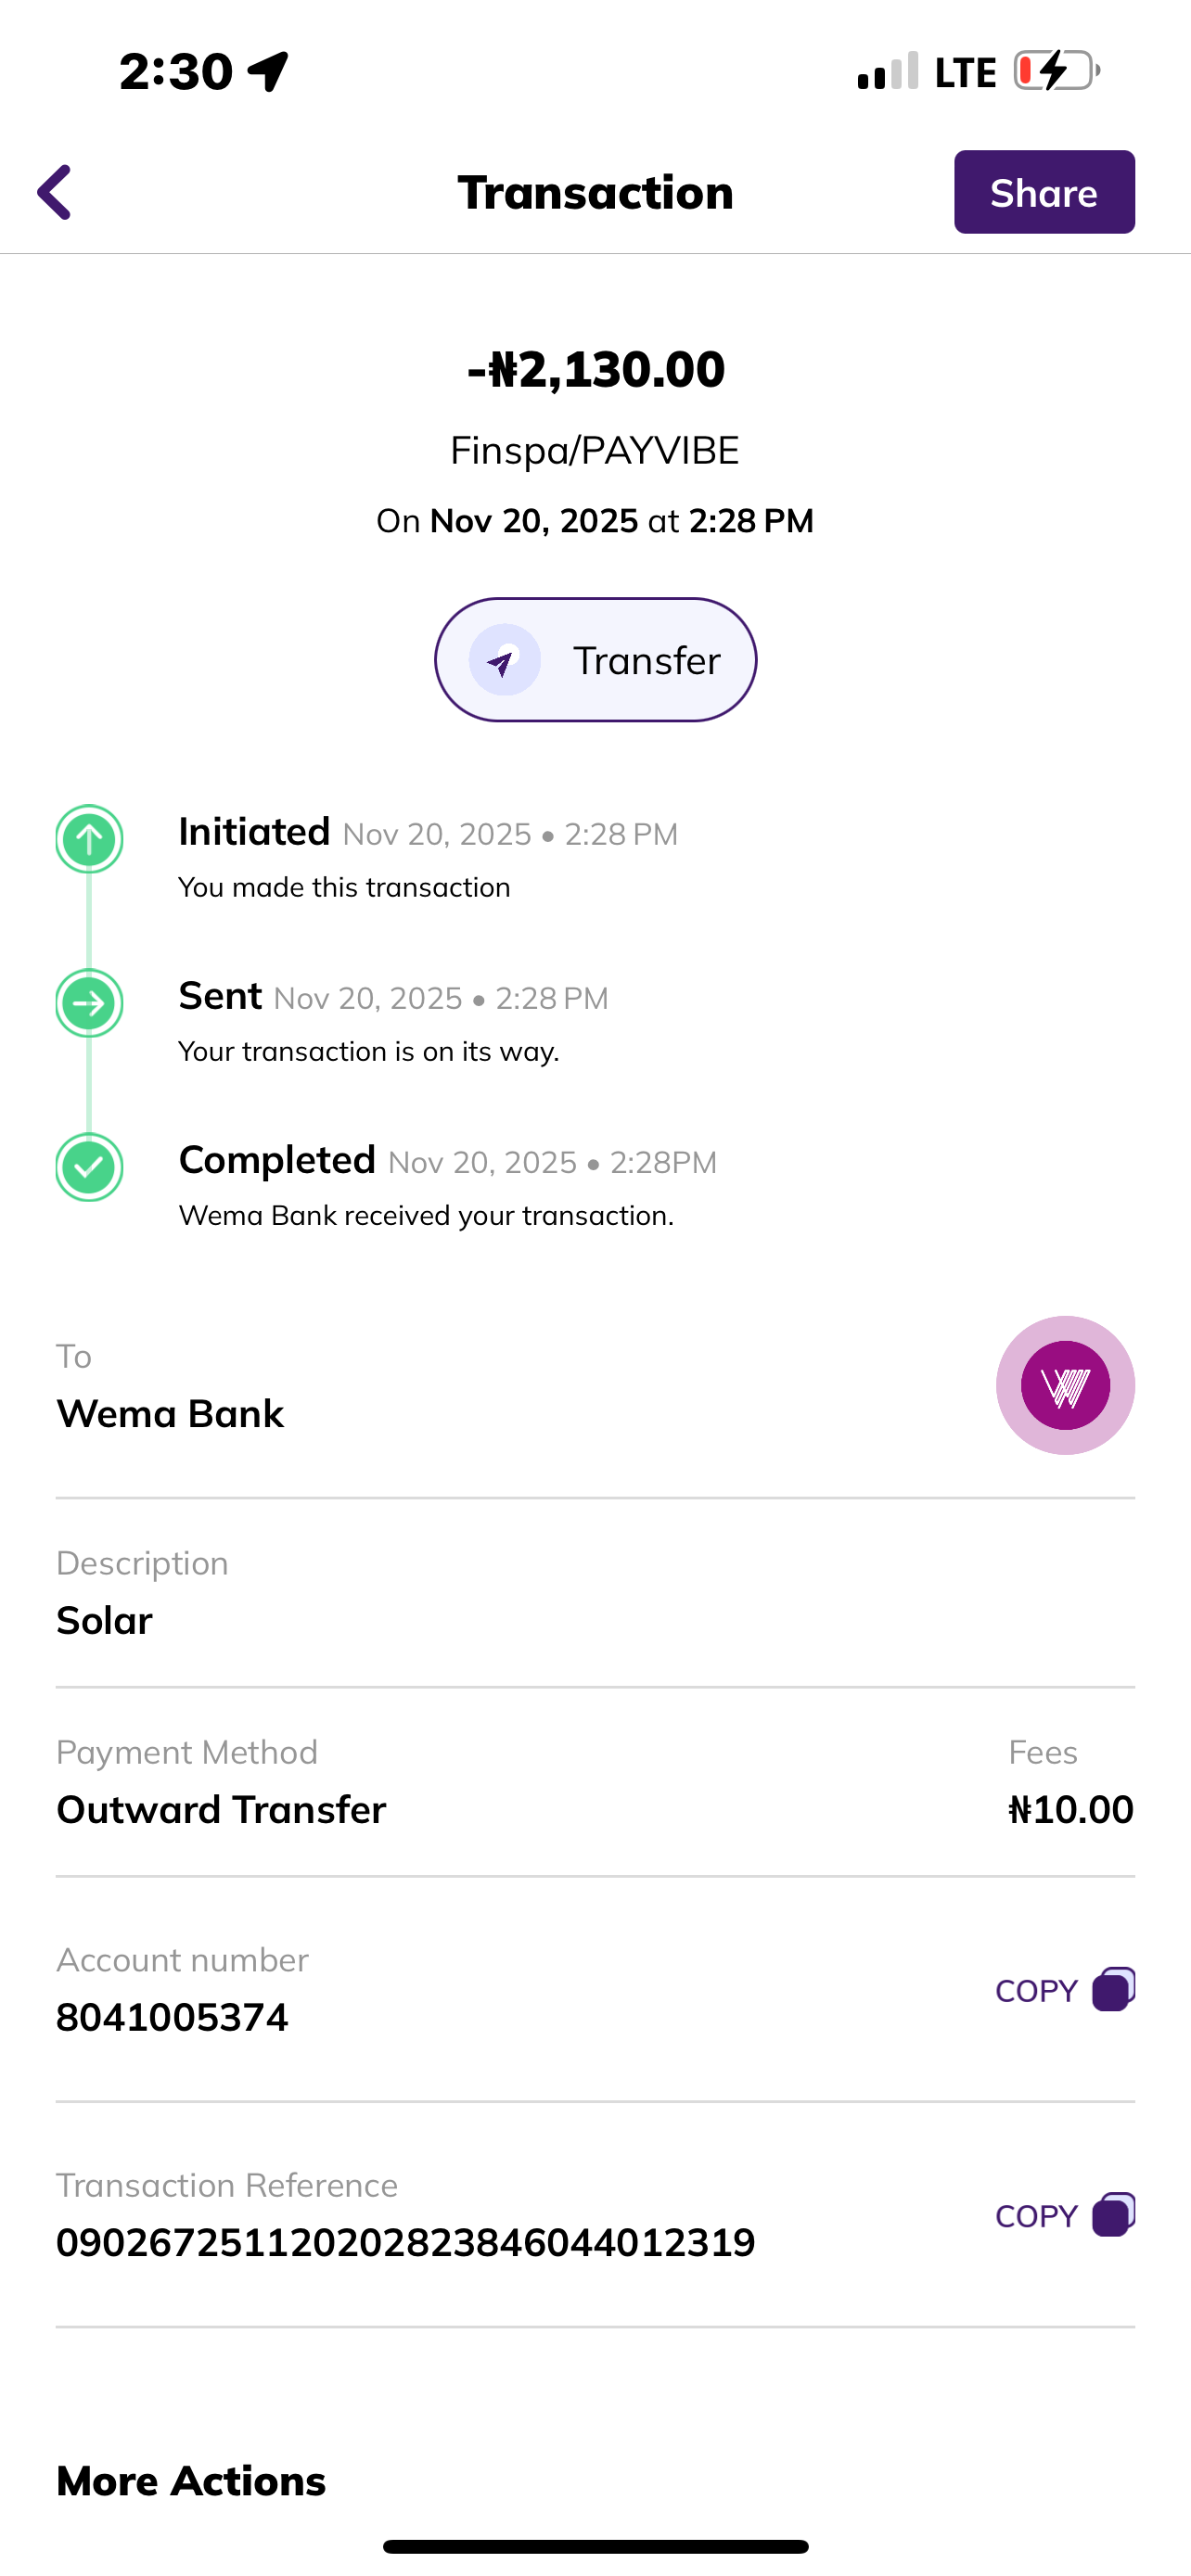
Task: Tap the Sent right-arrow status icon
Action: [x=89, y=1003]
